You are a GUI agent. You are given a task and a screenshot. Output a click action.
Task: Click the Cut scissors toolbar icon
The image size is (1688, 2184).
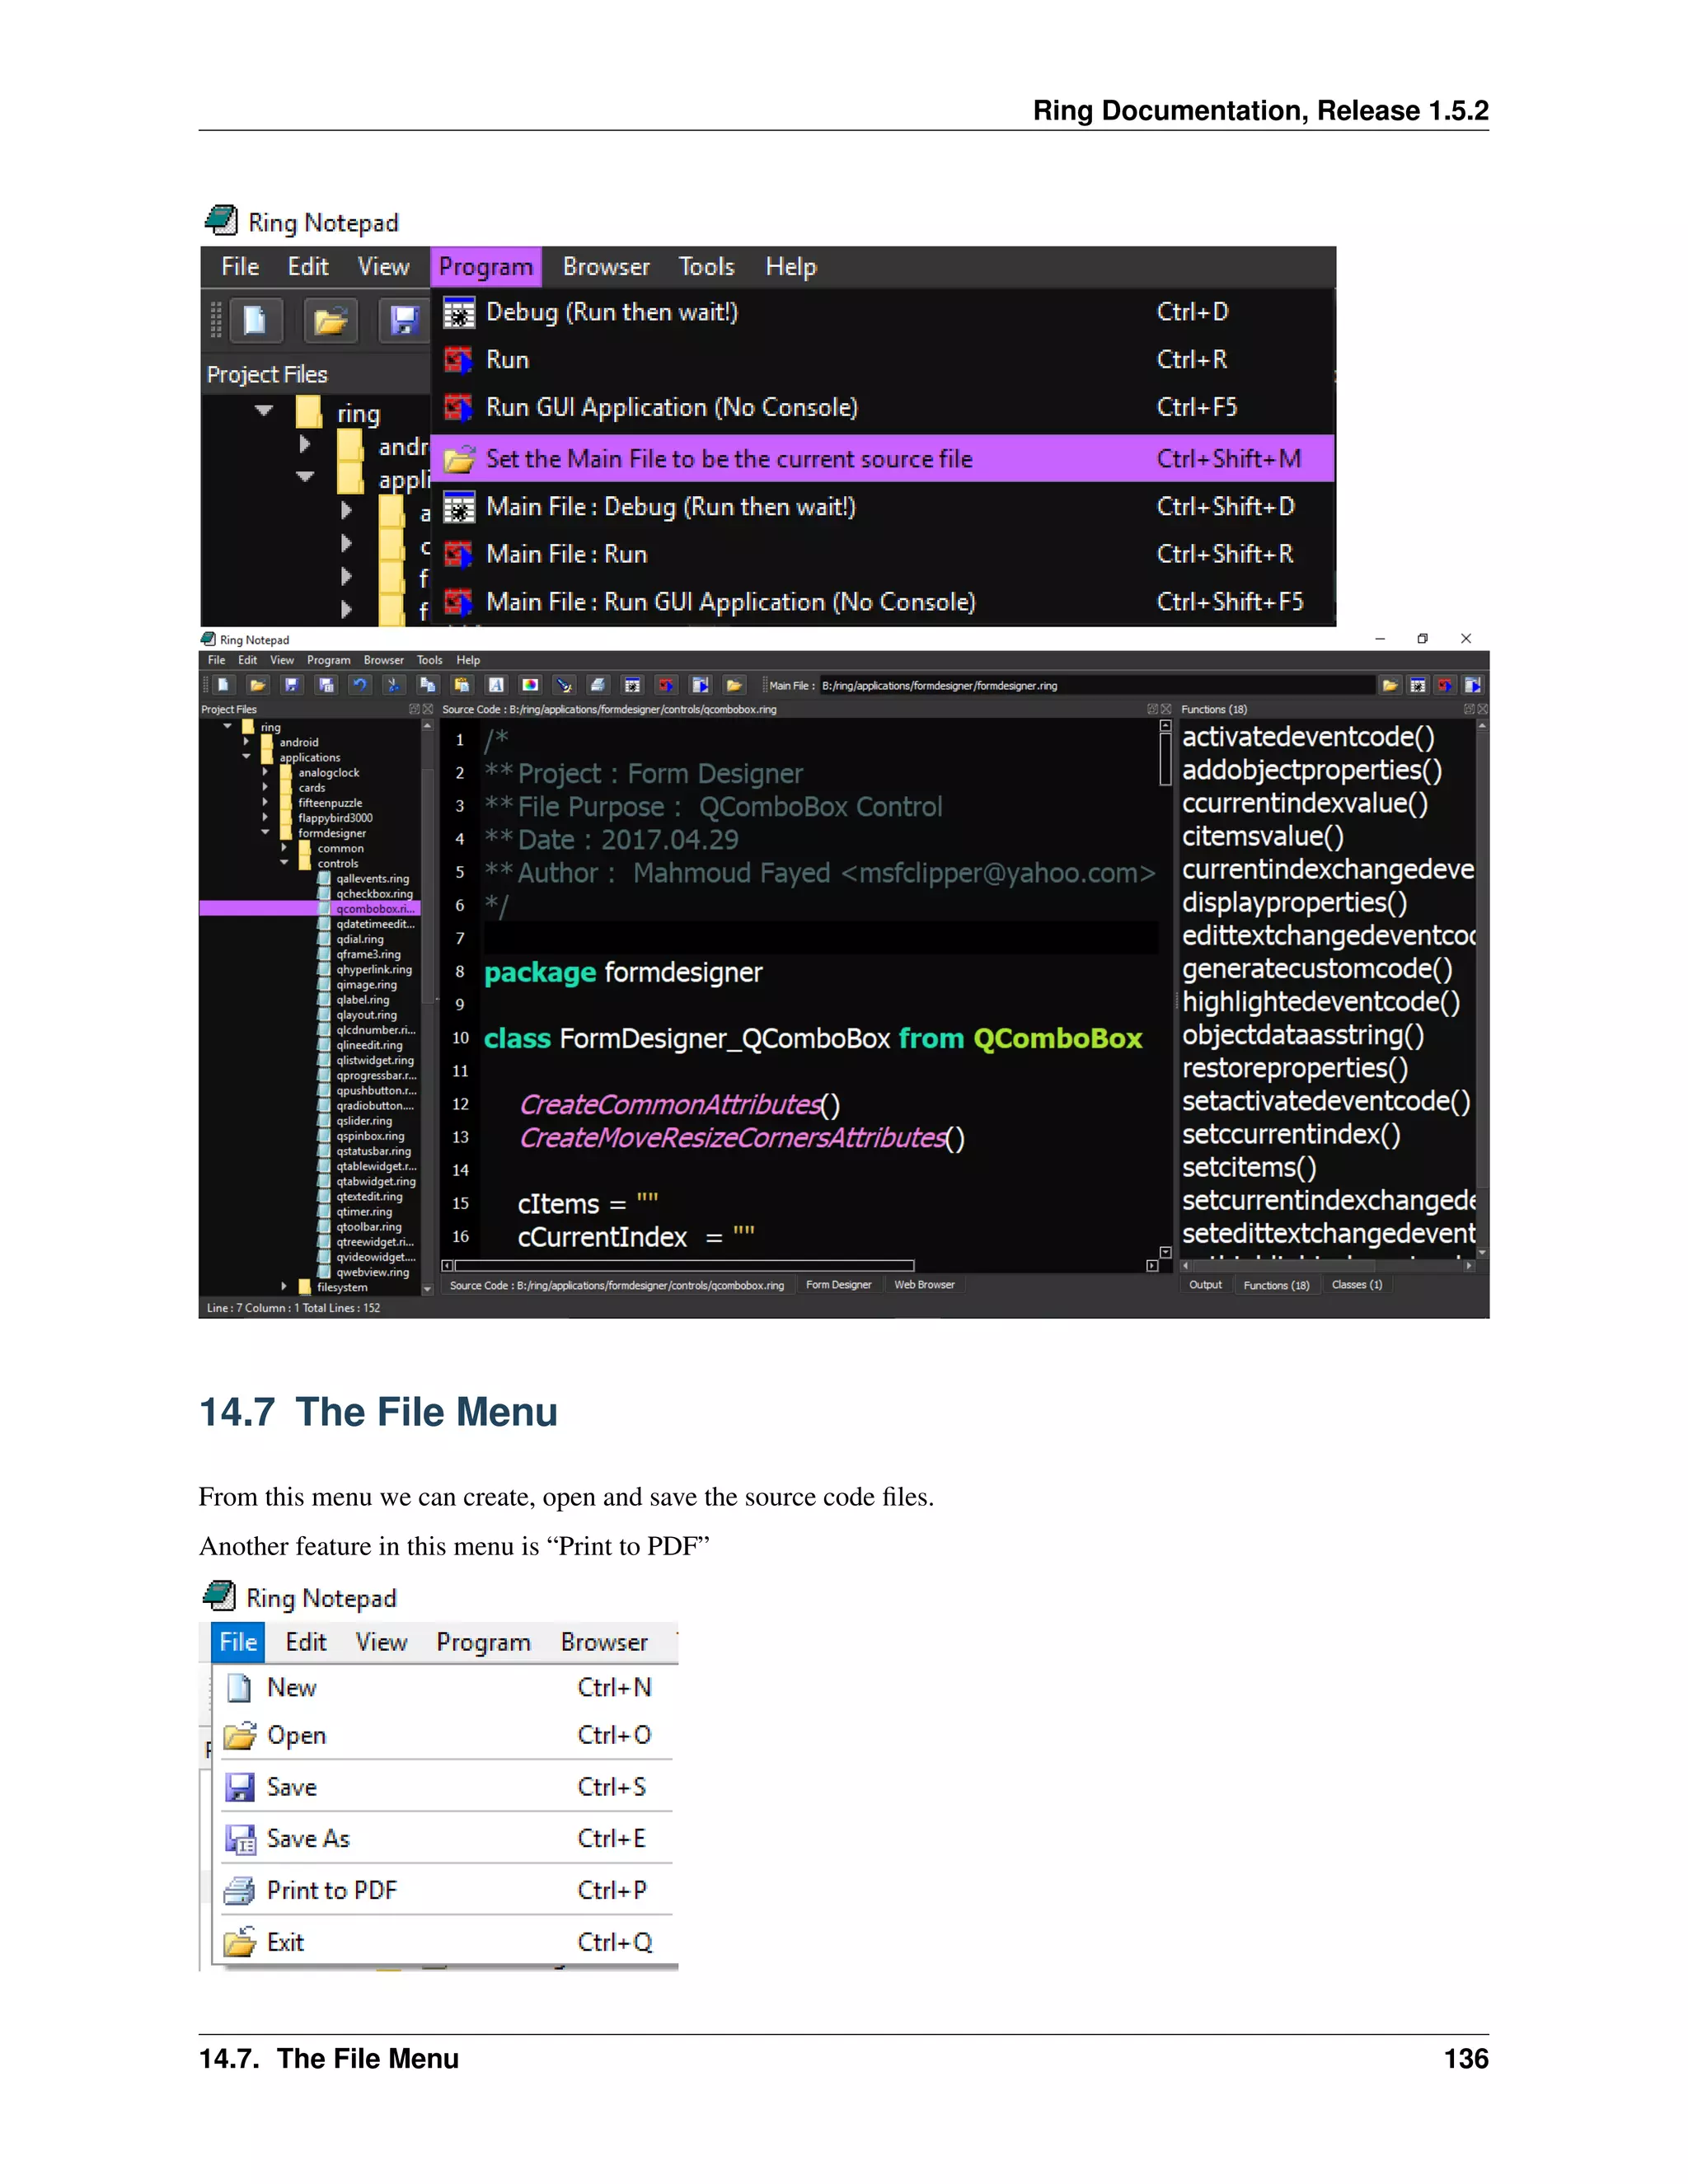(x=394, y=685)
